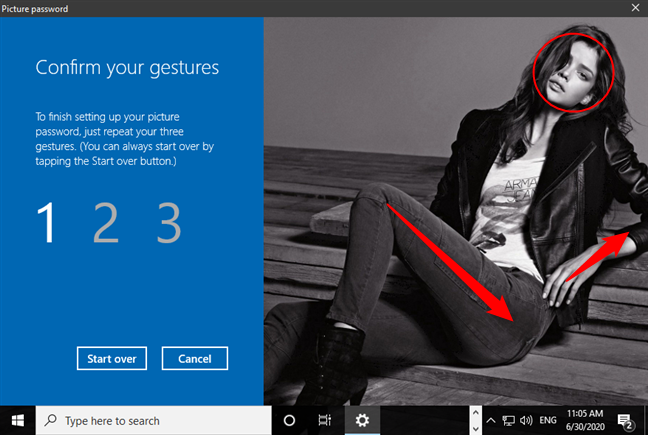The image size is (648, 435).
Task: Open Cortana from the taskbar
Action: coord(289,421)
